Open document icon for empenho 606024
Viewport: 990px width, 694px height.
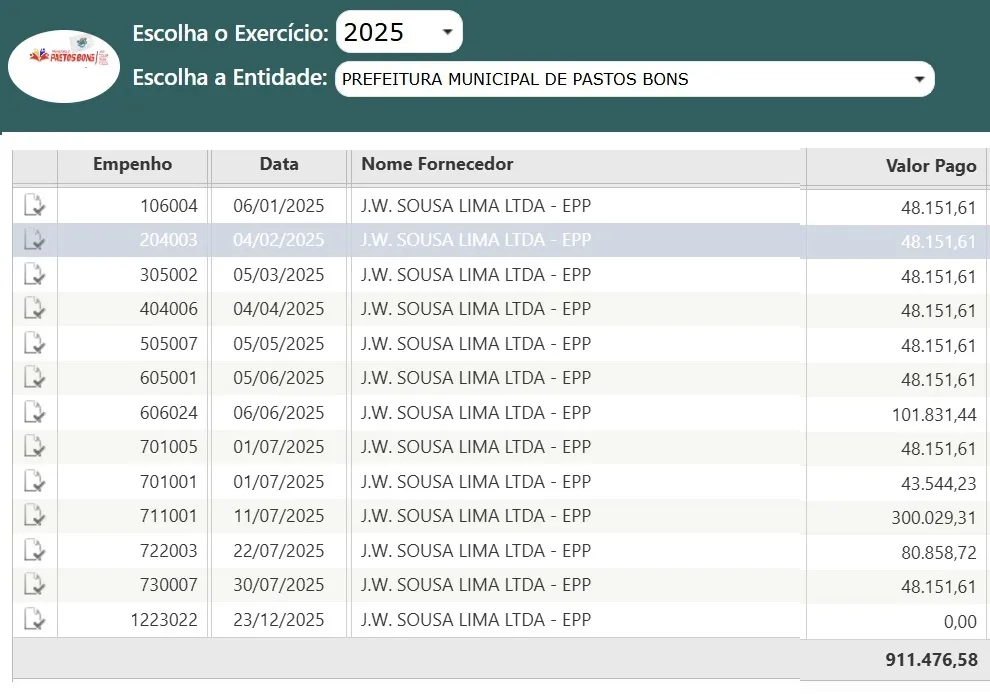click(x=35, y=412)
